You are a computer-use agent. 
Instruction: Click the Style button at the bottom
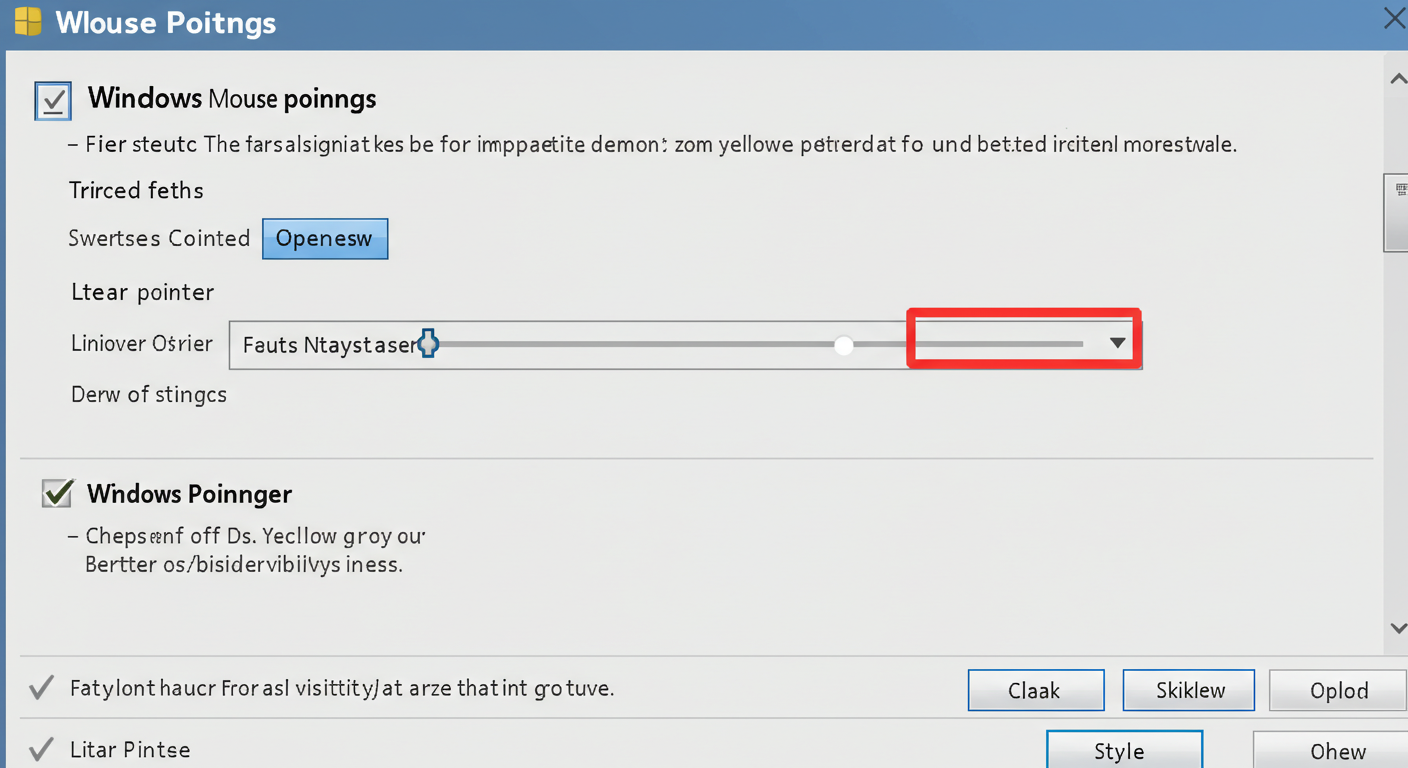(1123, 751)
